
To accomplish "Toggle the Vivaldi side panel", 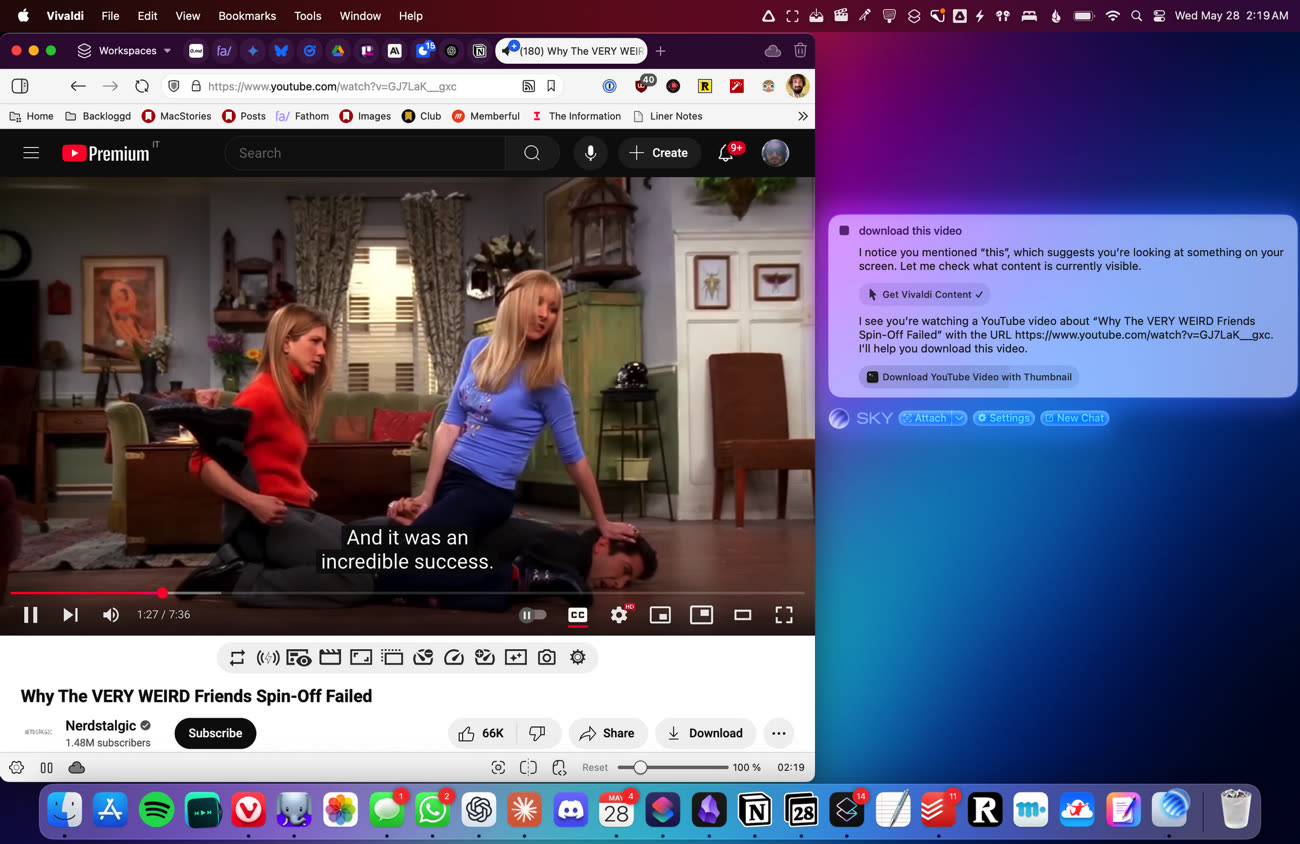I will (20, 86).
